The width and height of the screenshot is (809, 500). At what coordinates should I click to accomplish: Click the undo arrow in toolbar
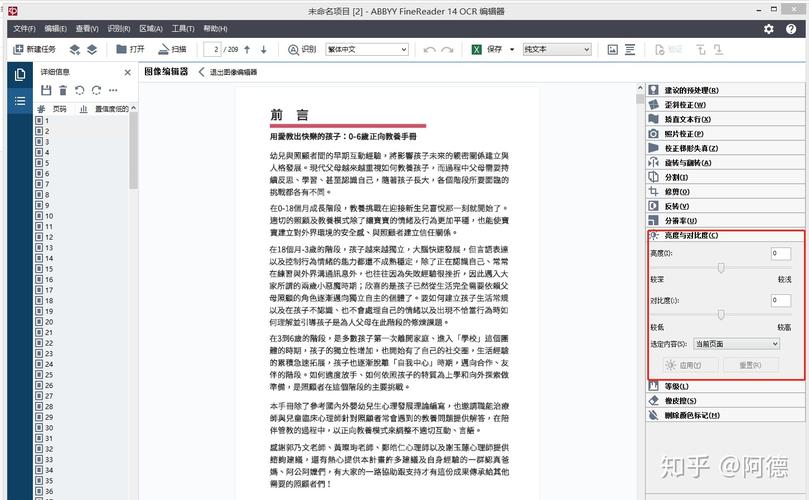click(429, 50)
